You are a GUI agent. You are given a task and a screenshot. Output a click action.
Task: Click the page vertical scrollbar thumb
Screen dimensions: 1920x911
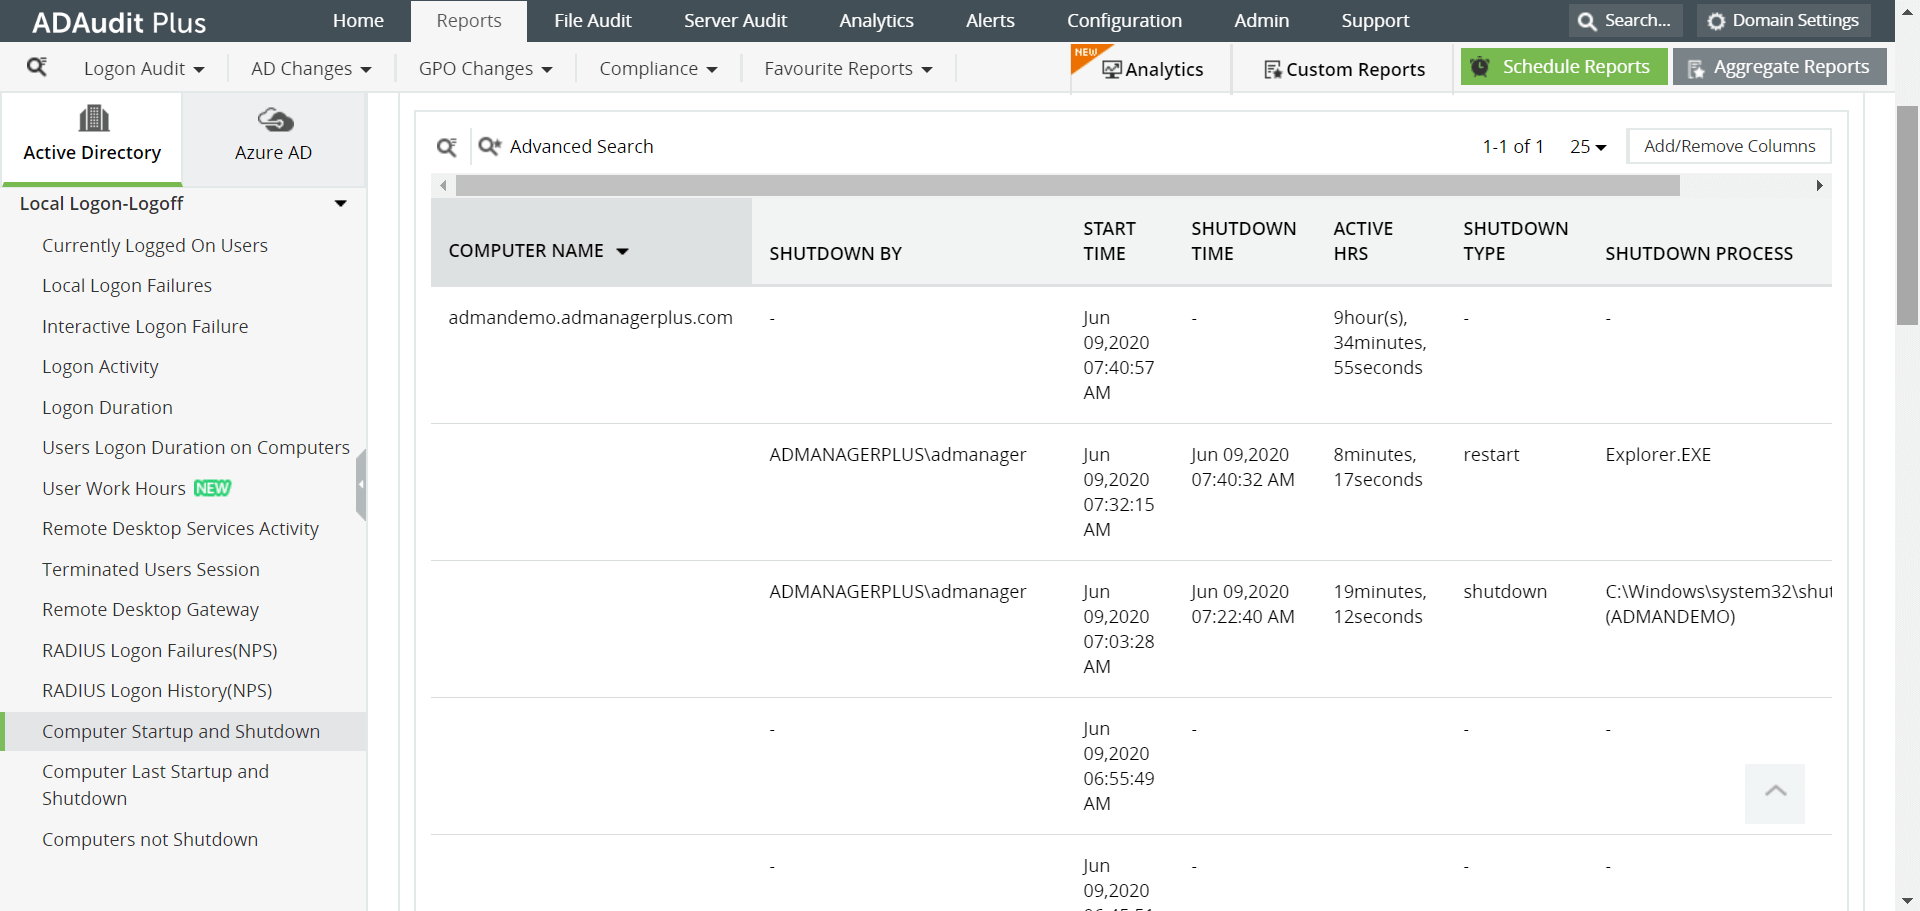pos(1907,215)
